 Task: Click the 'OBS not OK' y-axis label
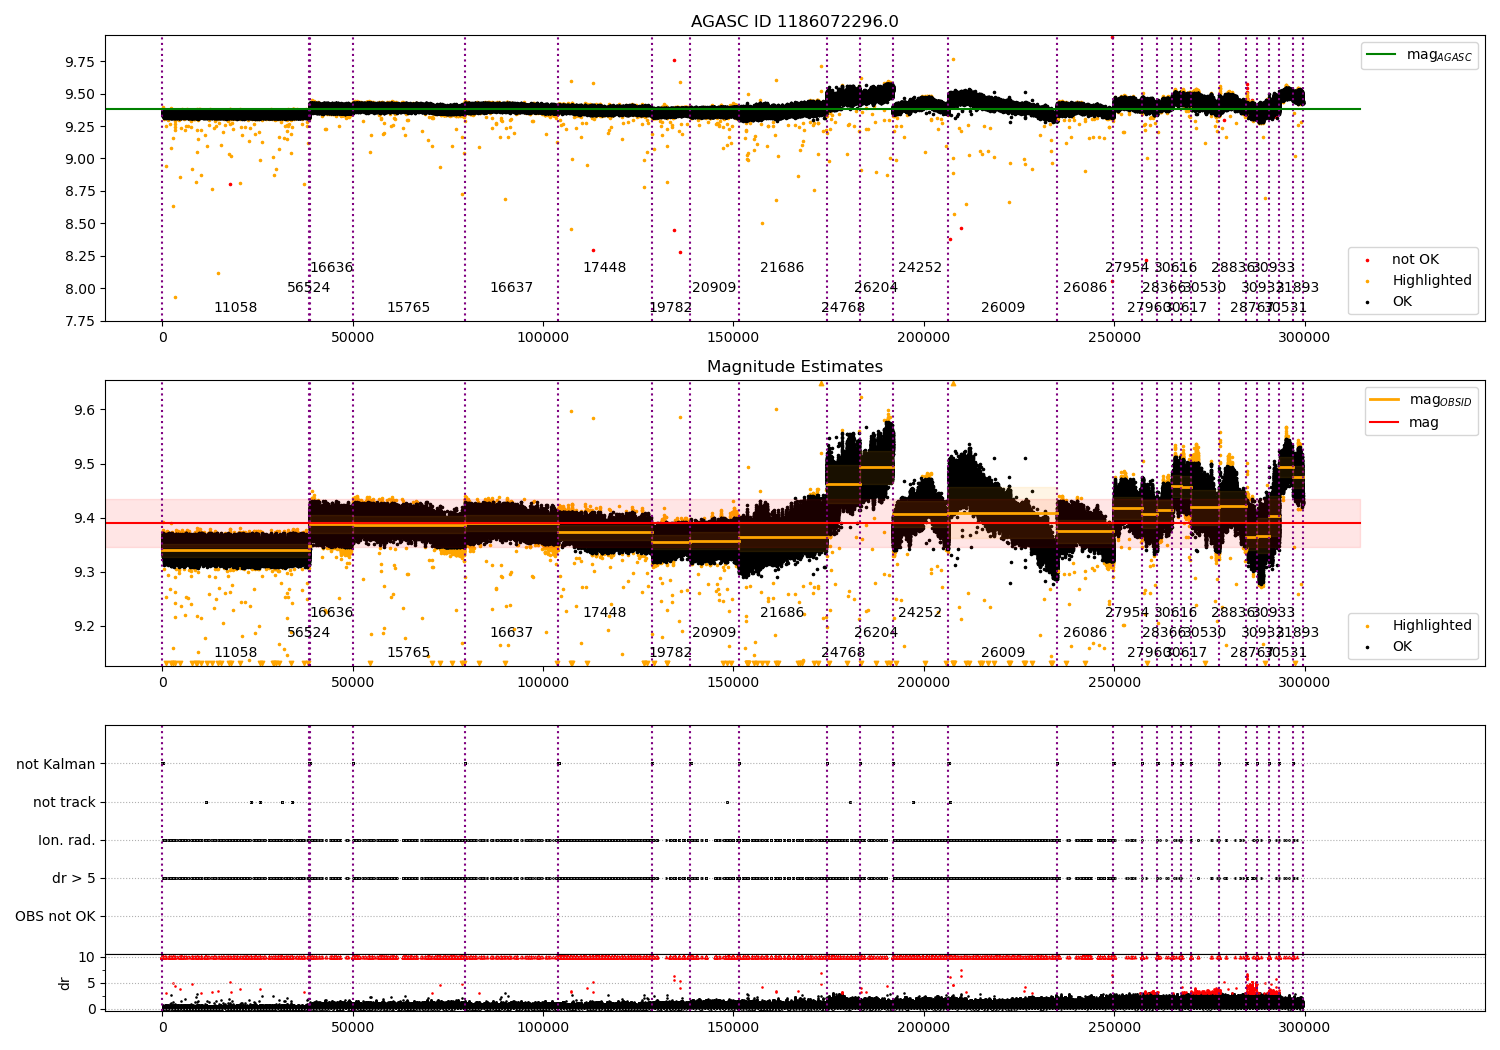55,917
